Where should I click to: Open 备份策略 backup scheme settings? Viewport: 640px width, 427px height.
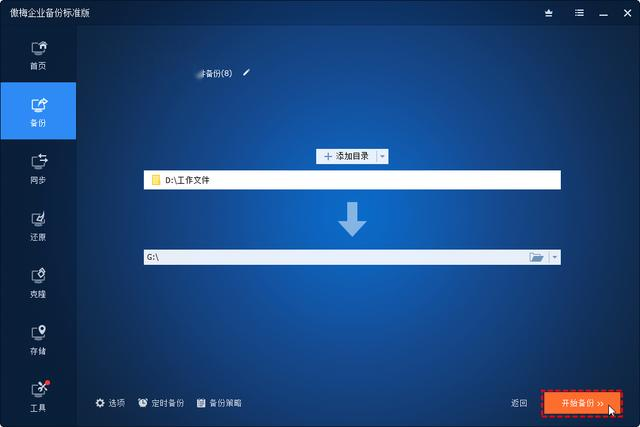219,403
